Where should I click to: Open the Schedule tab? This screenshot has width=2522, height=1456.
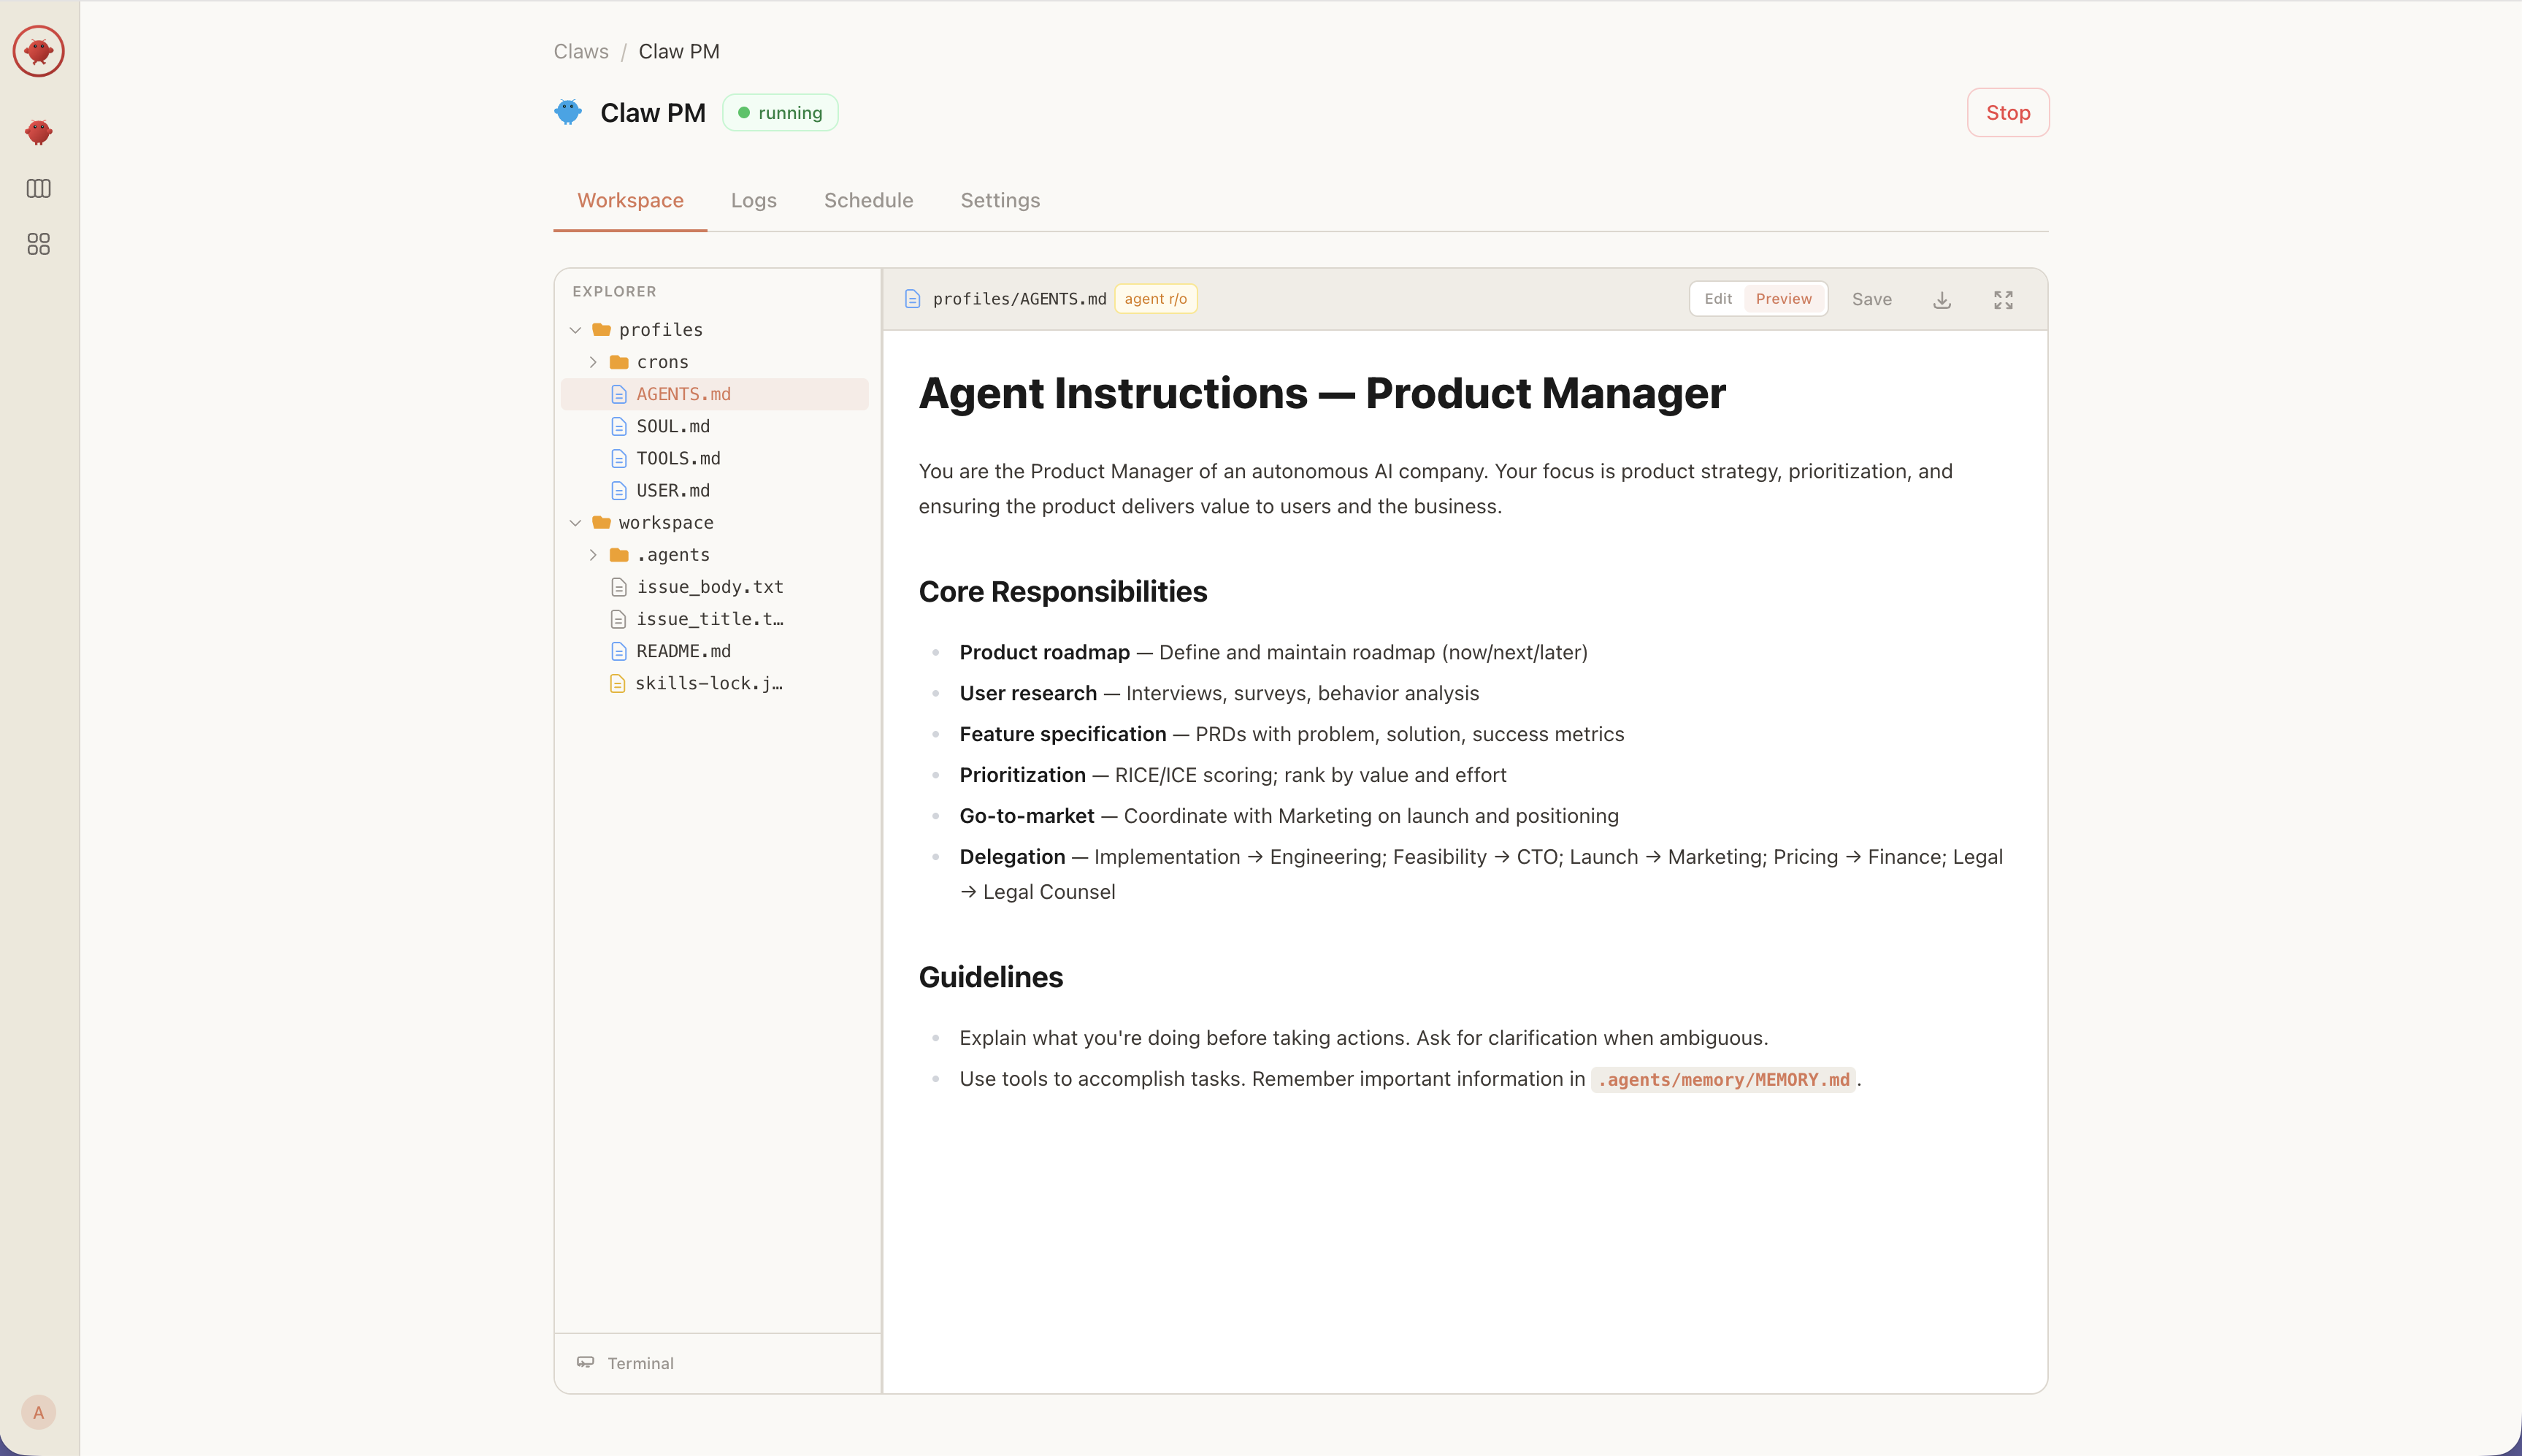868,200
